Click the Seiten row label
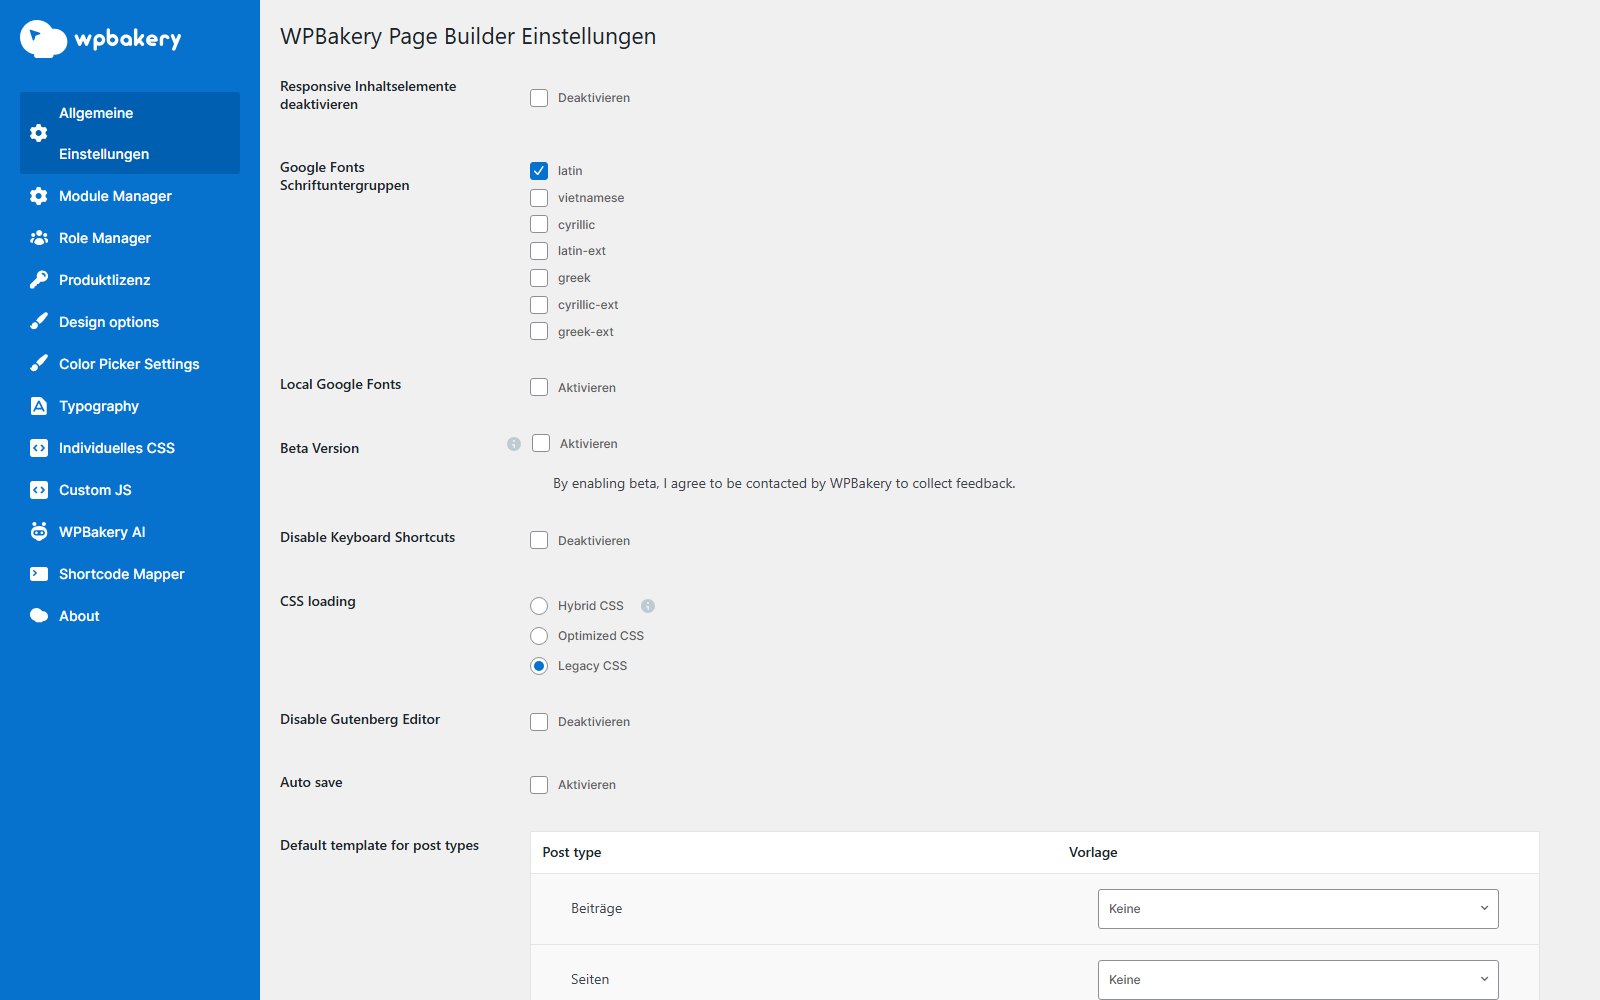This screenshot has height=1000, width=1600. [x=590, y=979]
